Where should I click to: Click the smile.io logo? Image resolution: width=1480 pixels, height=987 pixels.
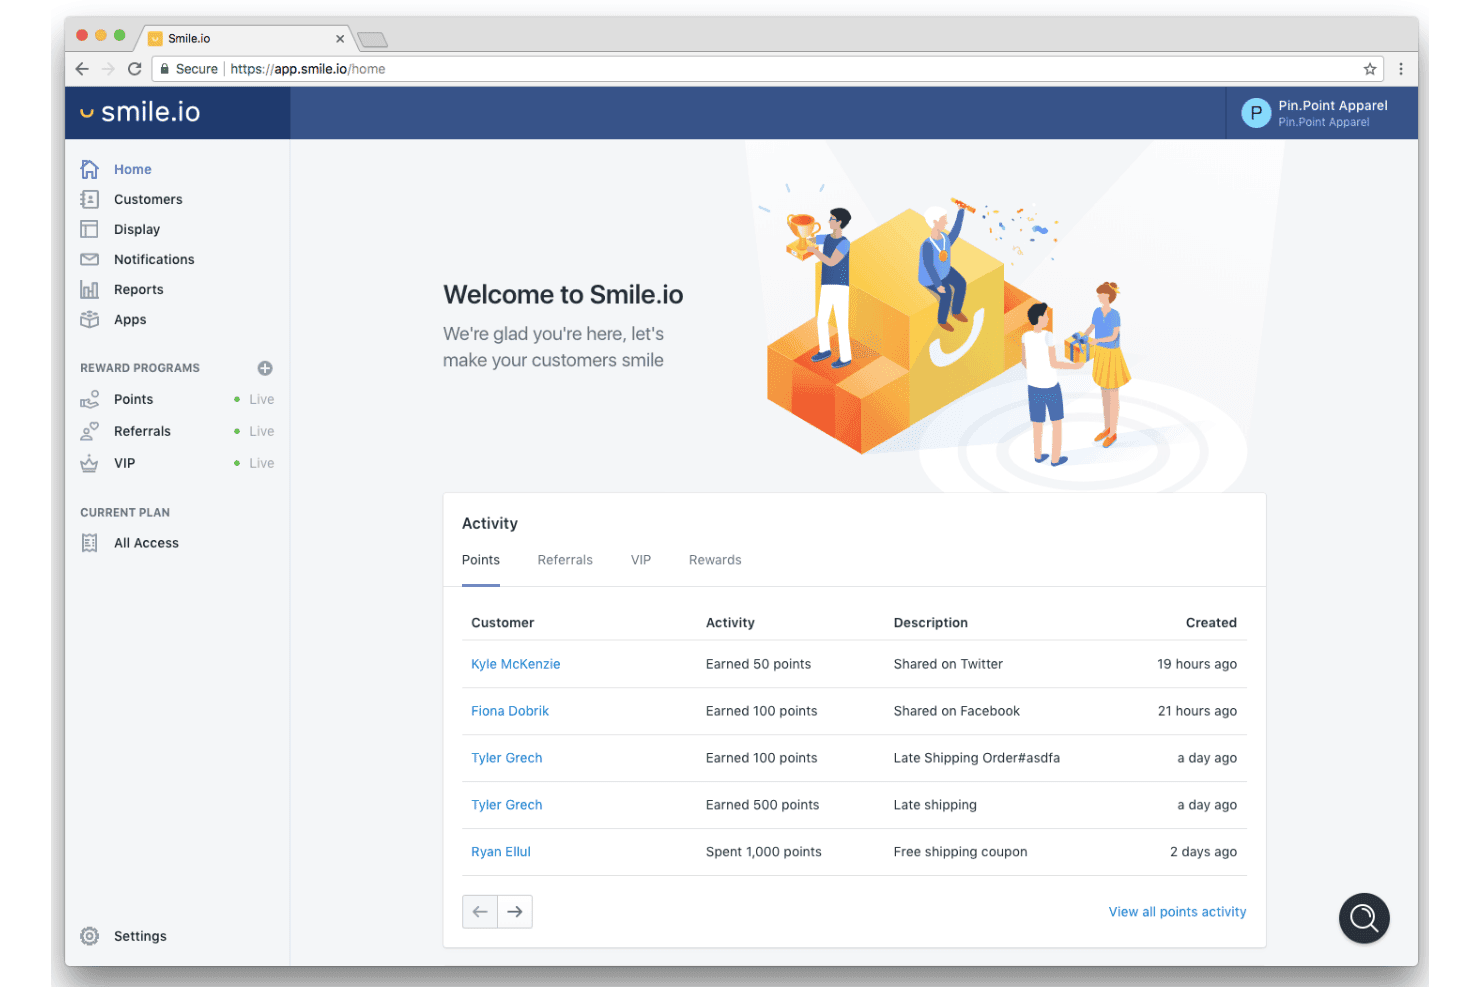[x=141, y=112]
